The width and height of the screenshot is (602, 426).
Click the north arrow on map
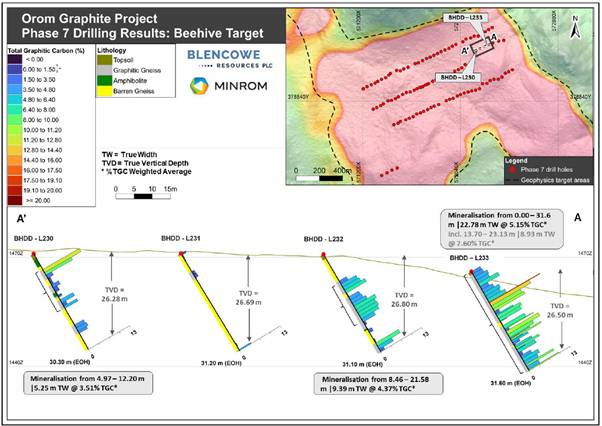pos(575,27)
